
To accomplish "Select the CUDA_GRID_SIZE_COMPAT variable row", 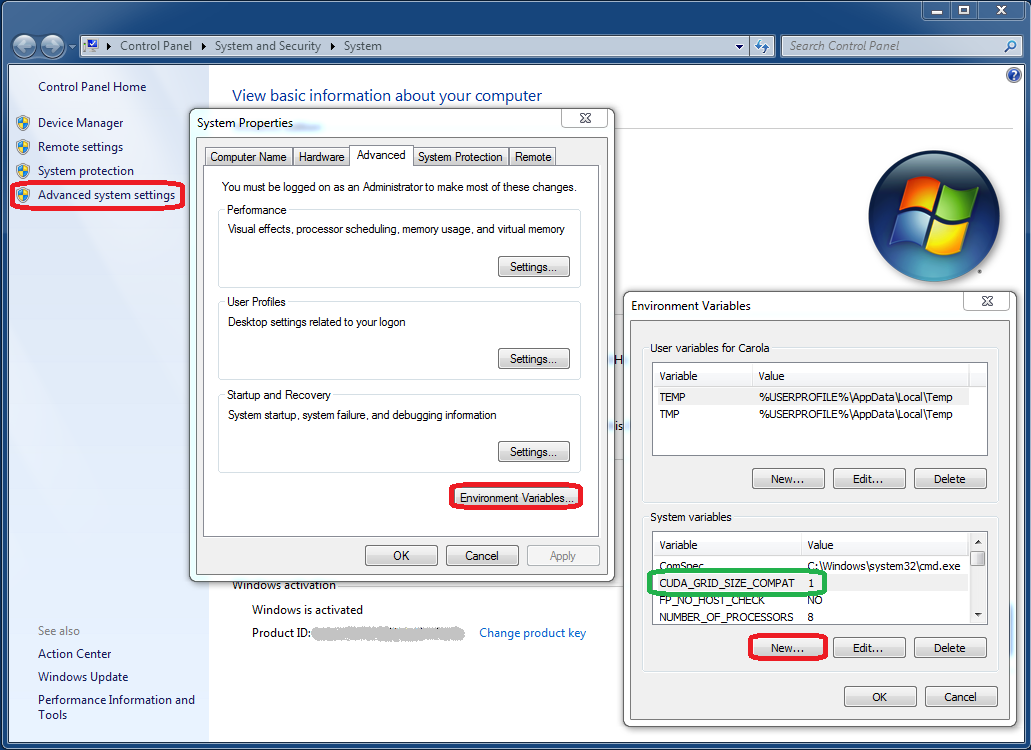I will 727,583.
